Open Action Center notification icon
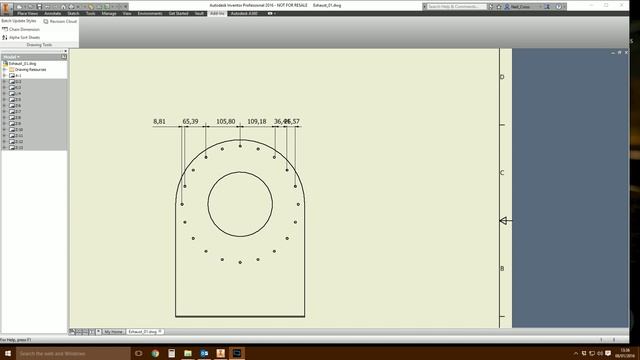Image resolution: width=640 pixels, height=360 pixels. pyautogui.click(x=608, y=353)
